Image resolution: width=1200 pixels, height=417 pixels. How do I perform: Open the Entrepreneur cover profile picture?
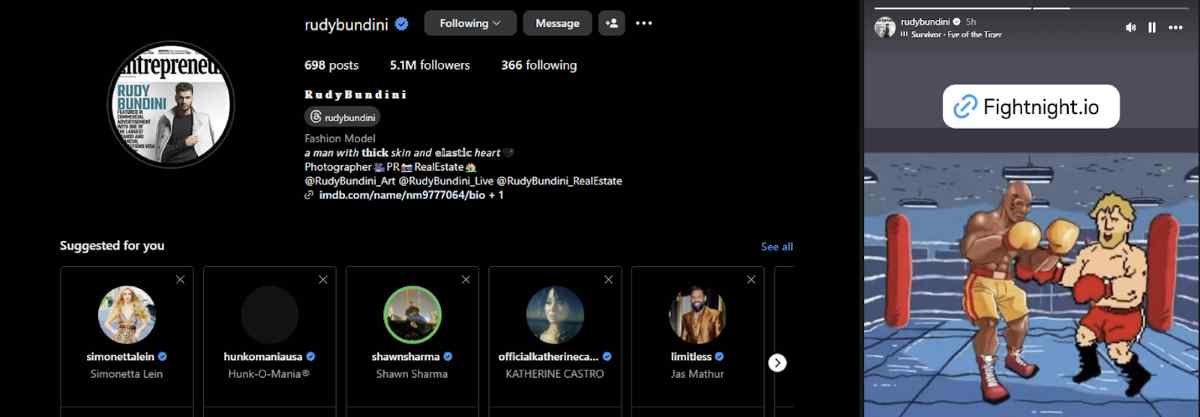tap(170, 106)
